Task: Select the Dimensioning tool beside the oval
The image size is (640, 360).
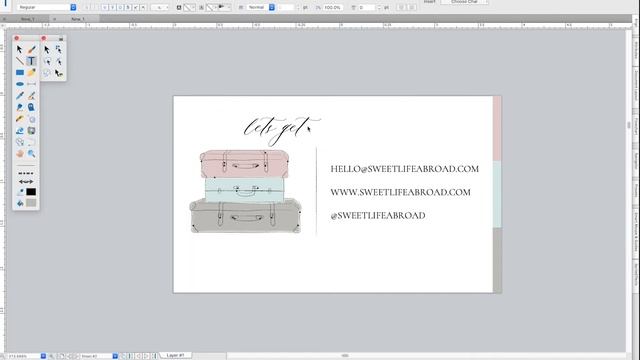Action: pos(31,84)
